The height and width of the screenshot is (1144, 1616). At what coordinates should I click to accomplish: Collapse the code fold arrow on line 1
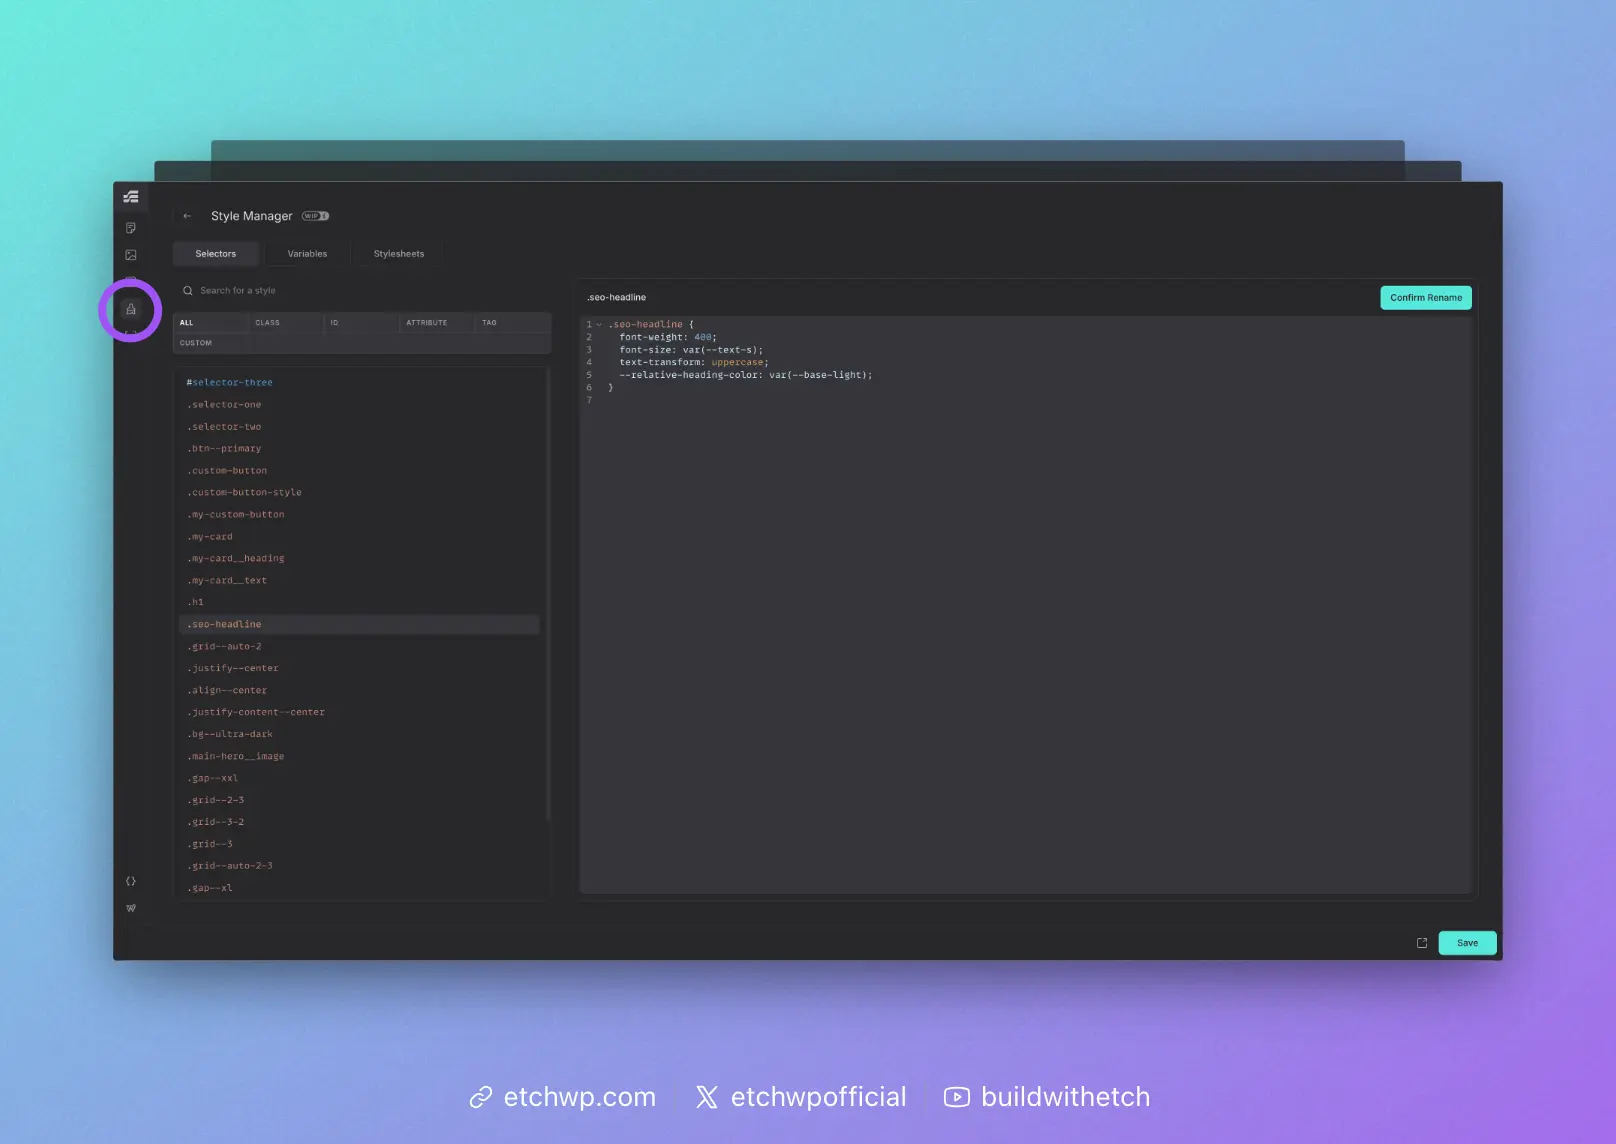(599, 324)
